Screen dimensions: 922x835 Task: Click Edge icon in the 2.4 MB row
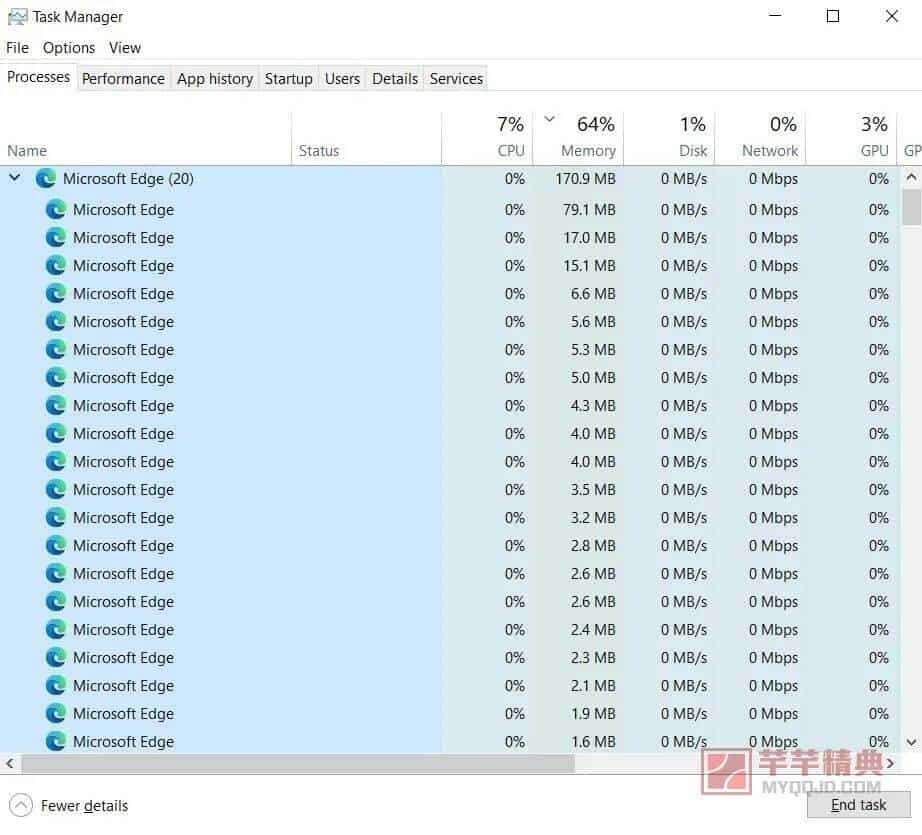point(55,629)
